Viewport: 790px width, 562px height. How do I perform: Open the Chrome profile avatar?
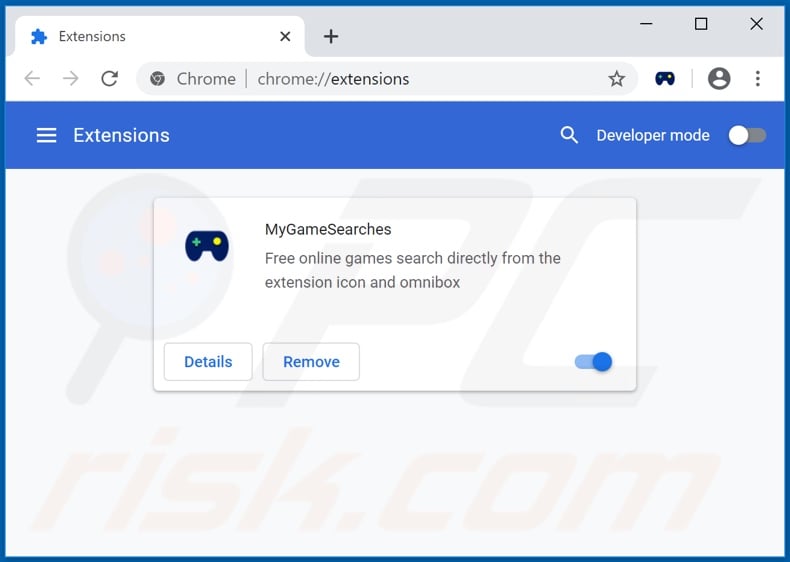(x=719, y=79)
